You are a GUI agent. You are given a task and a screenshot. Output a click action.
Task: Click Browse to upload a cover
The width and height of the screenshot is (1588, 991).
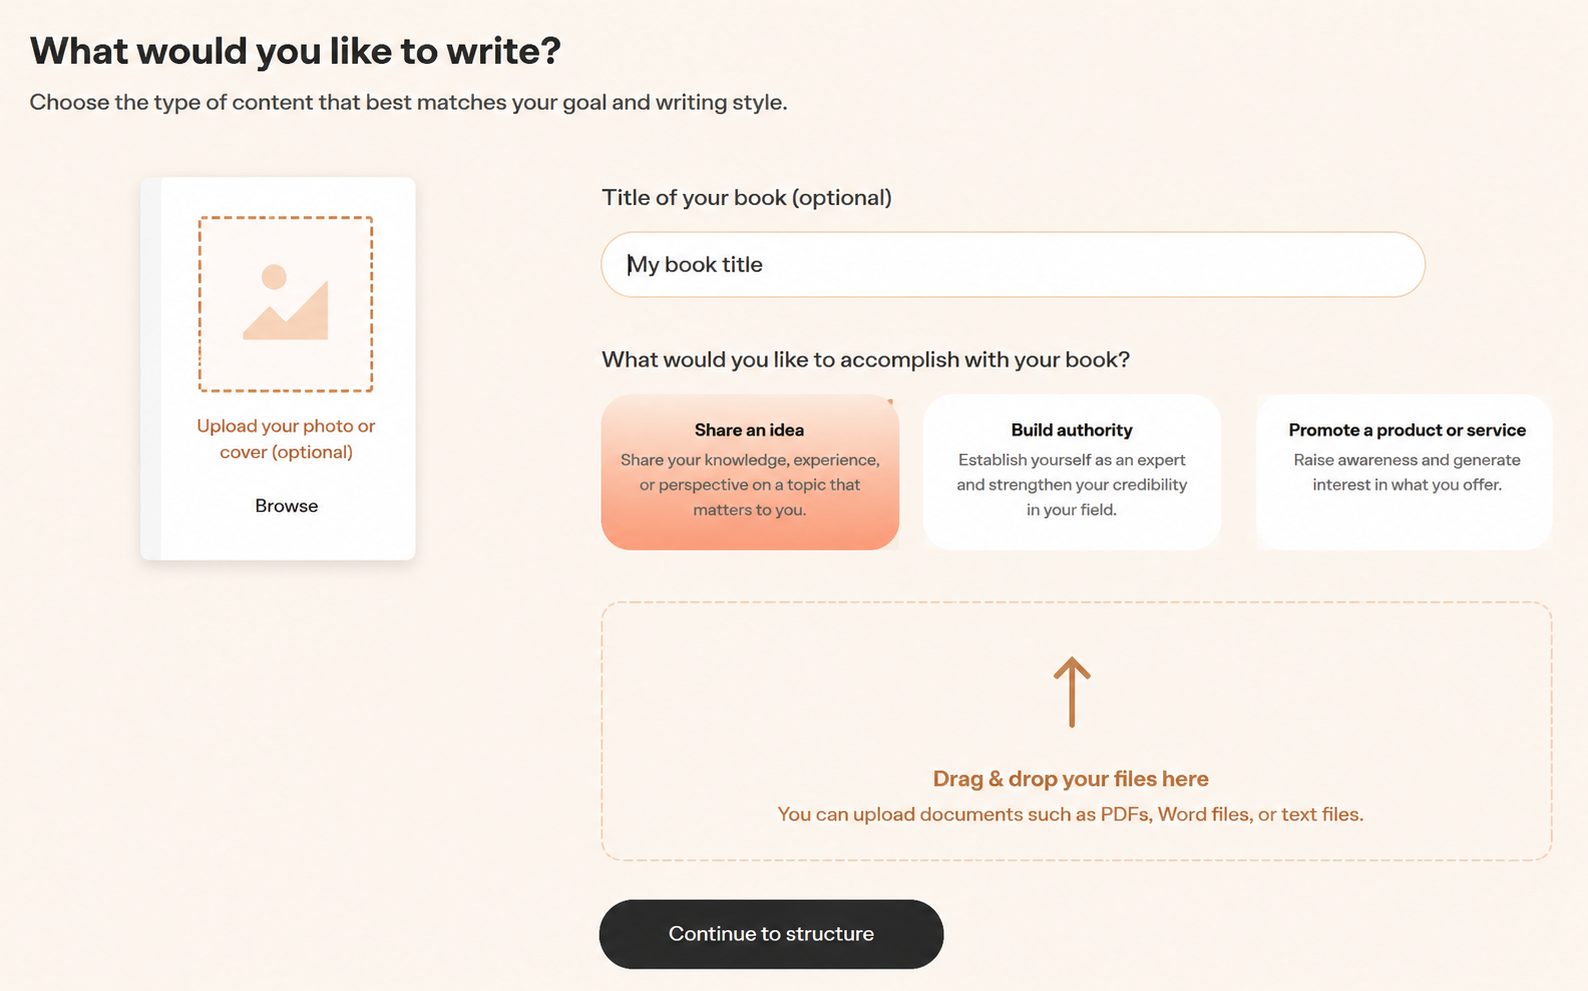pos(286,506)
